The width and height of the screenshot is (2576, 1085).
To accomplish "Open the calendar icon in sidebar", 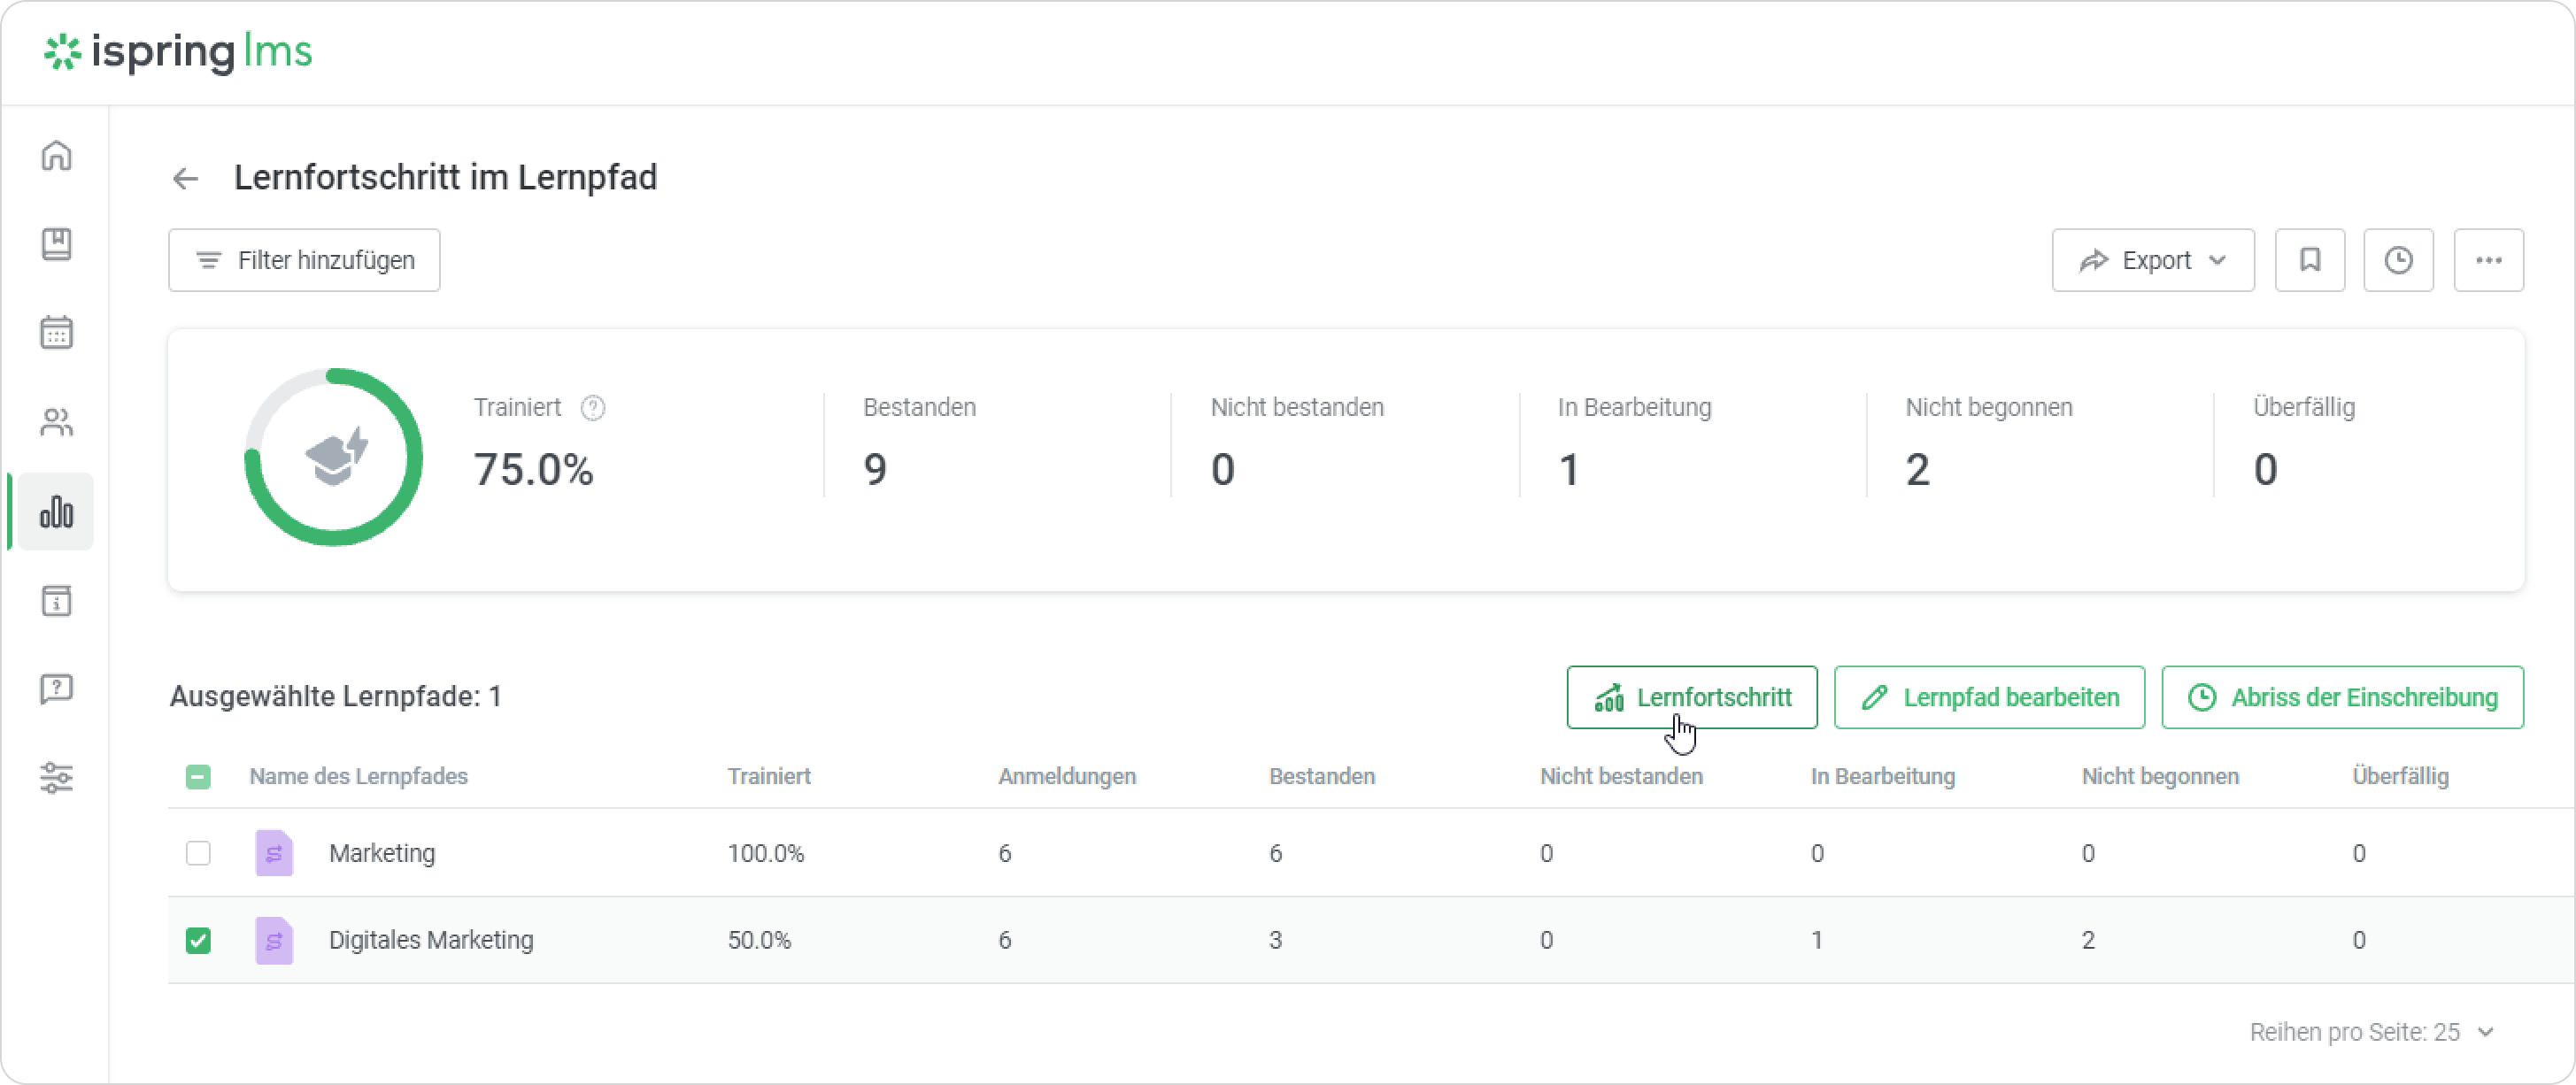I will tap(56, 333).
